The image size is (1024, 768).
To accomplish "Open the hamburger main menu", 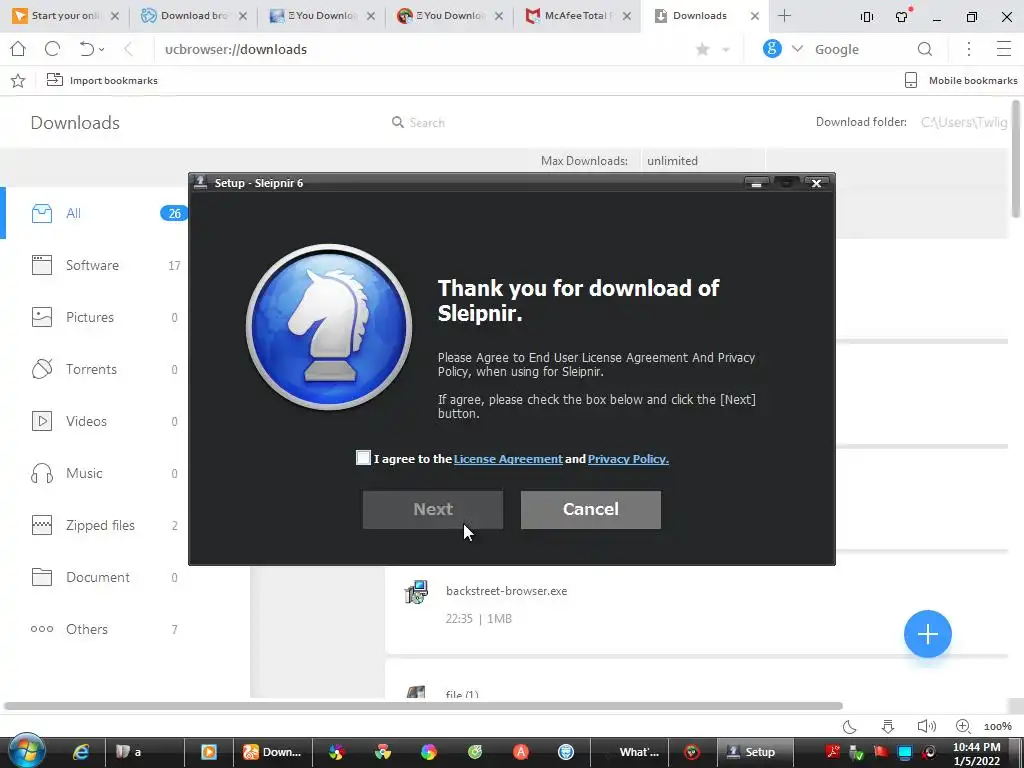I will click(1004, 49).
